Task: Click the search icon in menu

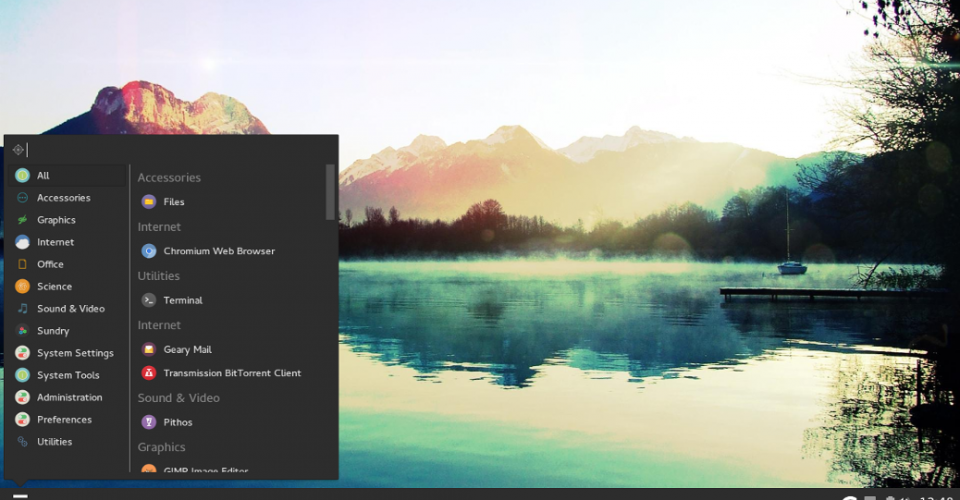Action: pos(18,150)
